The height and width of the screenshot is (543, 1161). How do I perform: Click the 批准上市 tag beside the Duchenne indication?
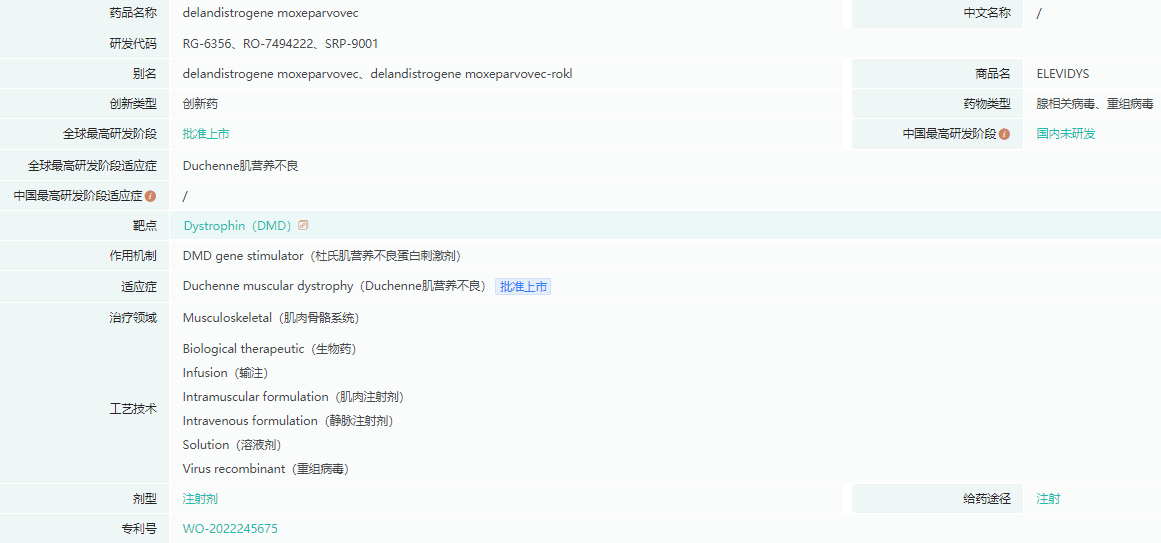tap(523, 287)
